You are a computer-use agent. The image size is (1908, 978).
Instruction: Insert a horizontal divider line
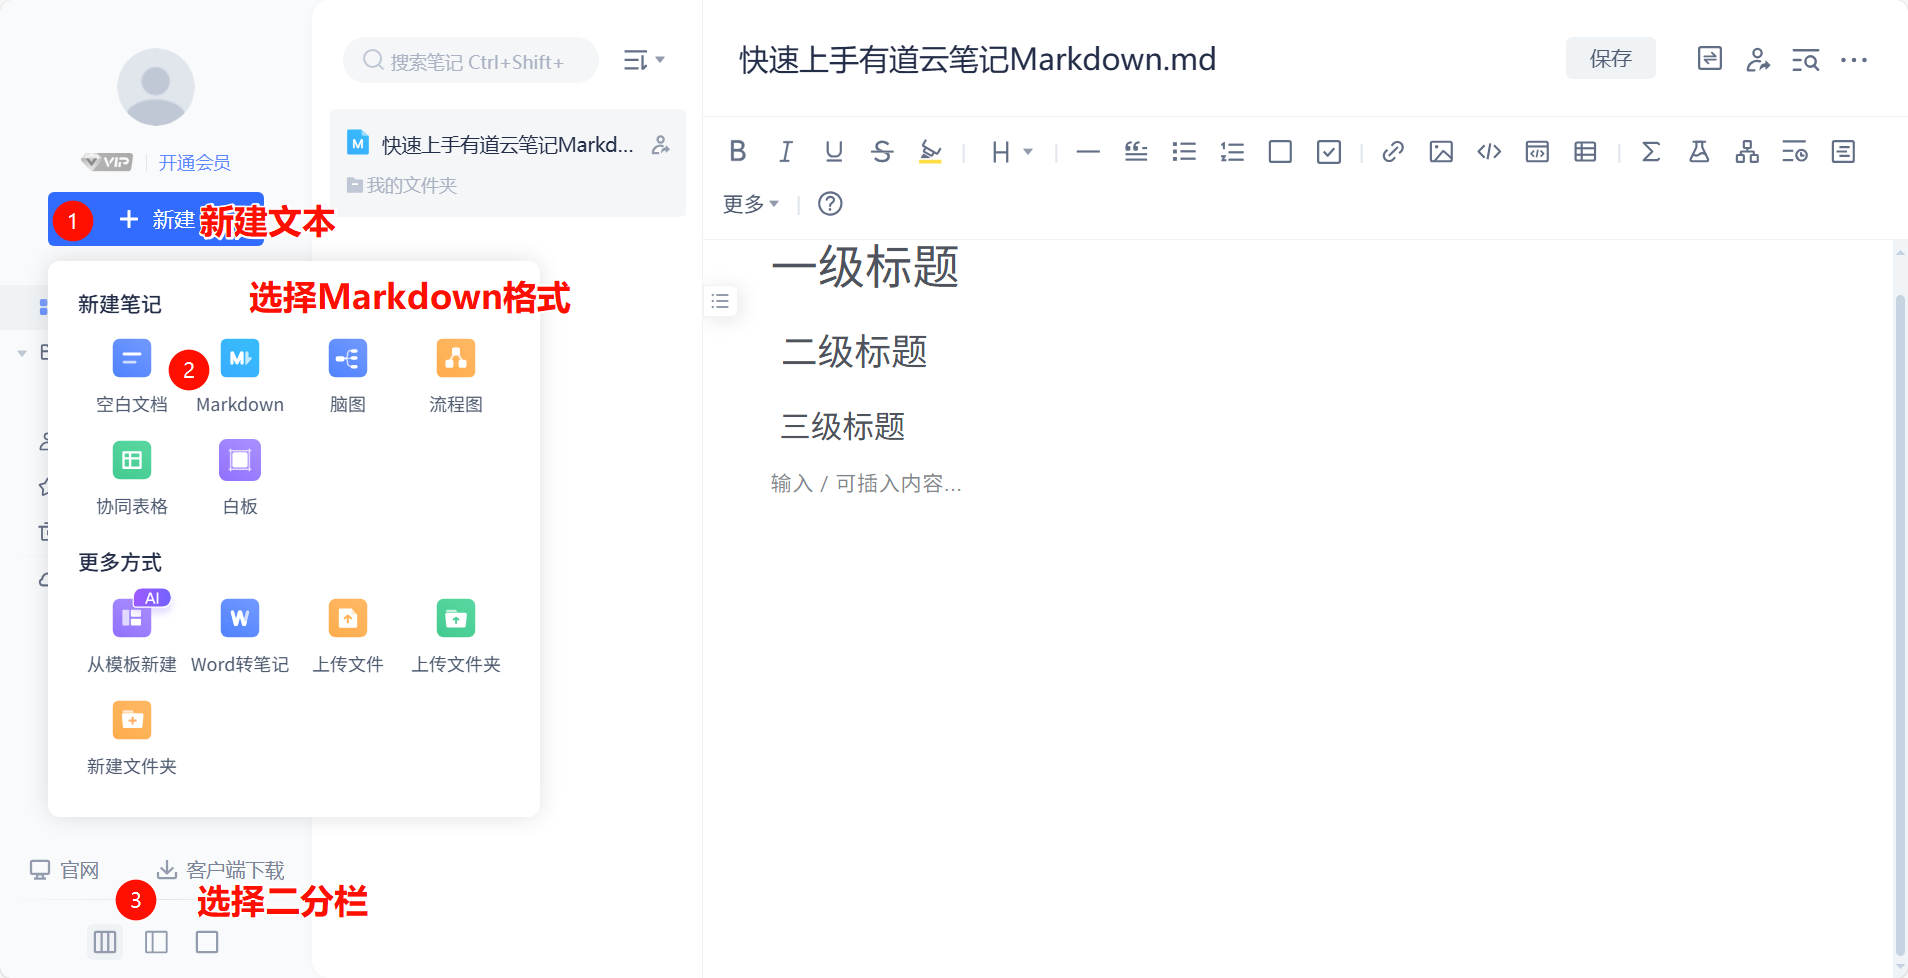[1088, 152]
